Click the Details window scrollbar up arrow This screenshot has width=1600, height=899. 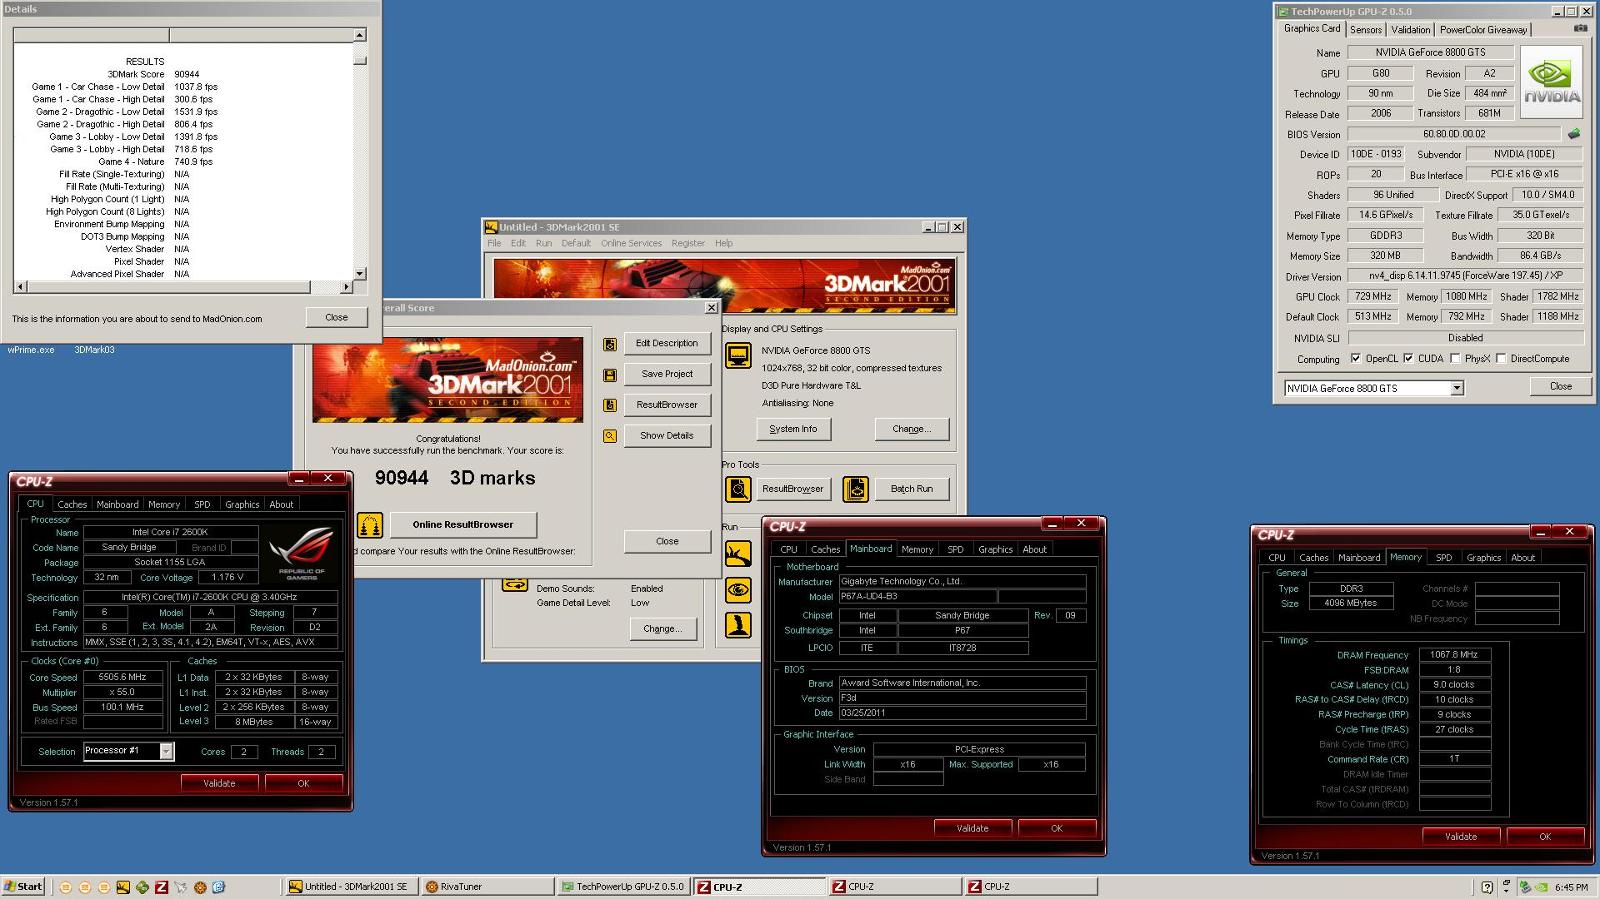pyautogui.click(x=360, y=35)
